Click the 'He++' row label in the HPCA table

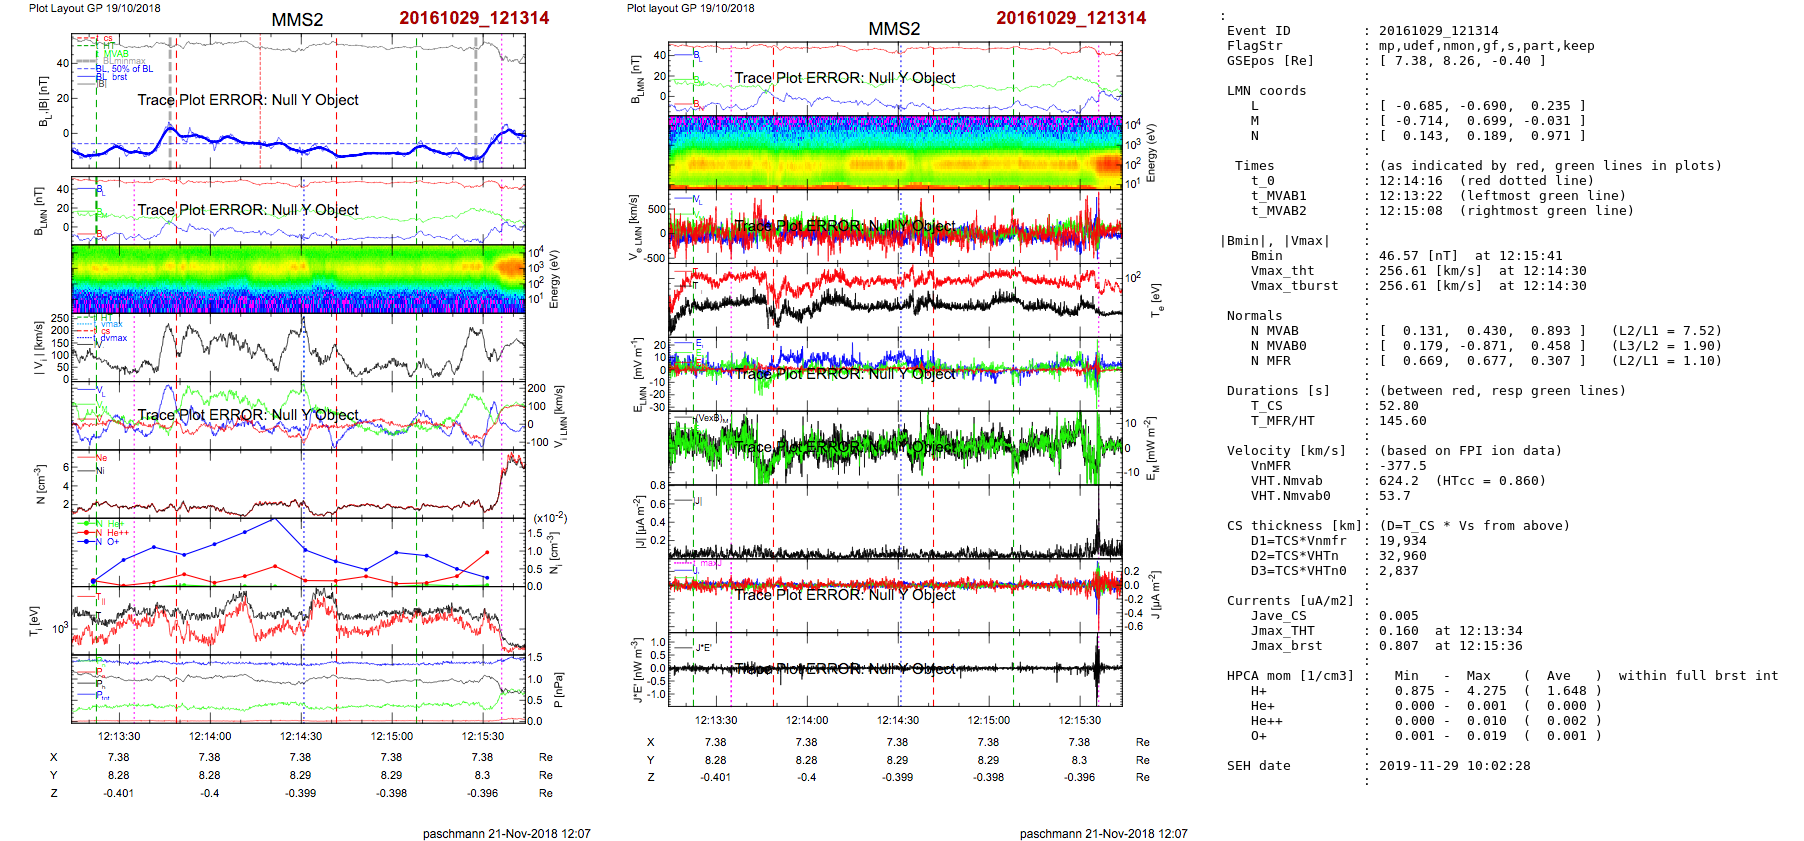click(x=1266, y=721)
